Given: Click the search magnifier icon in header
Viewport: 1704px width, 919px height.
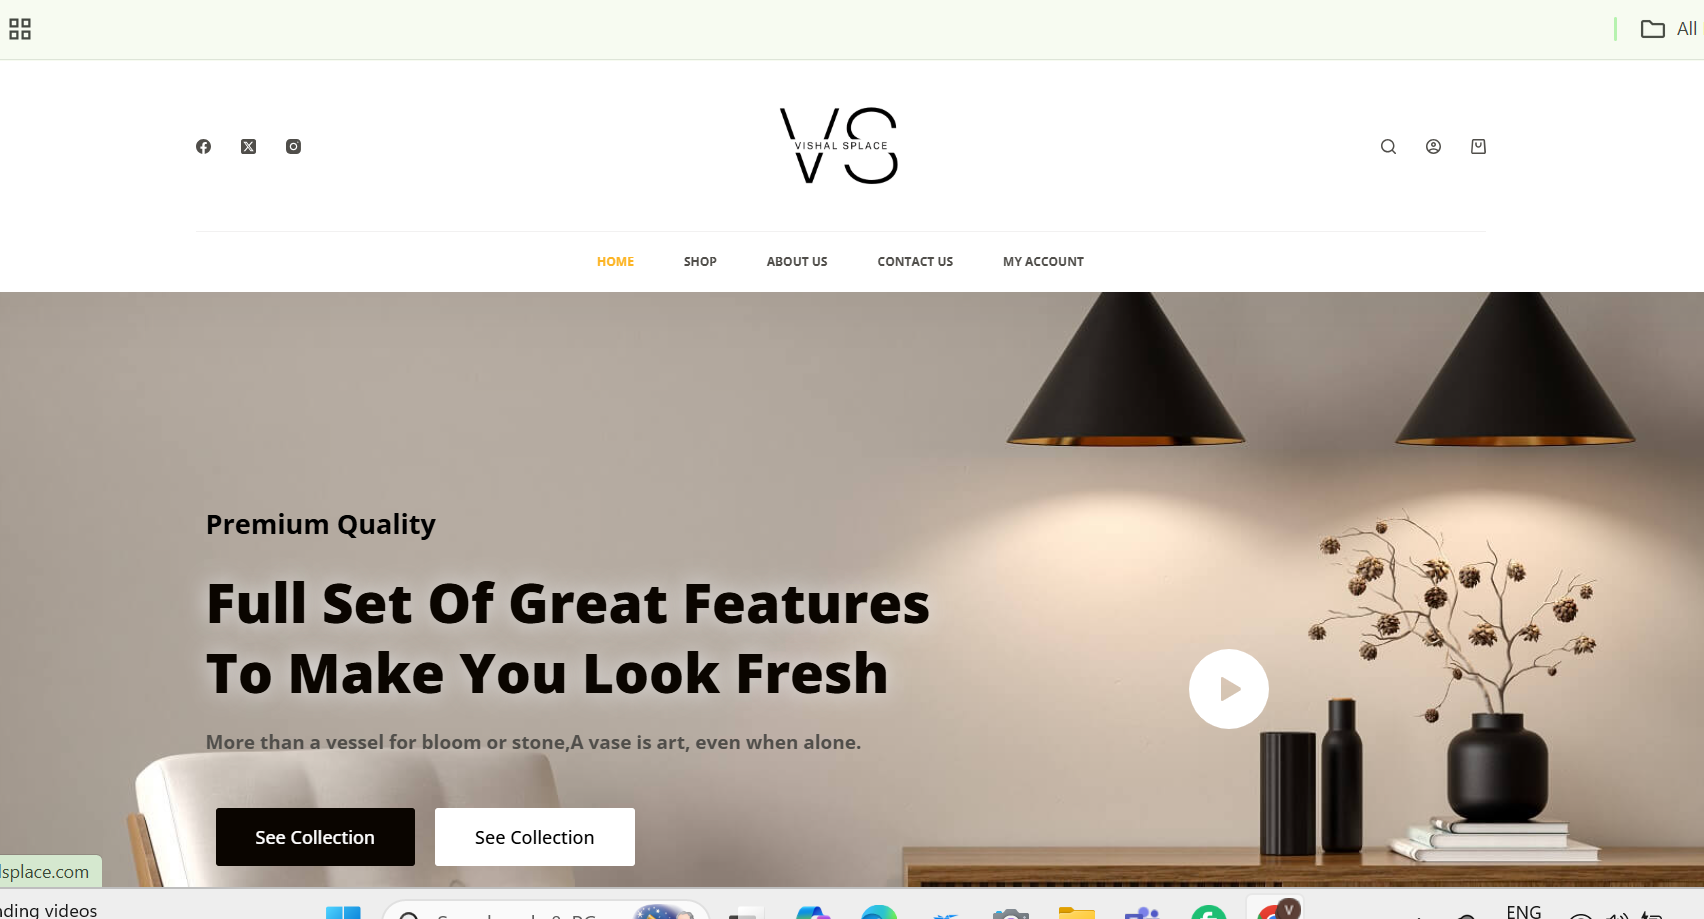Looking at the screenshot, I should coord(1388,146).
